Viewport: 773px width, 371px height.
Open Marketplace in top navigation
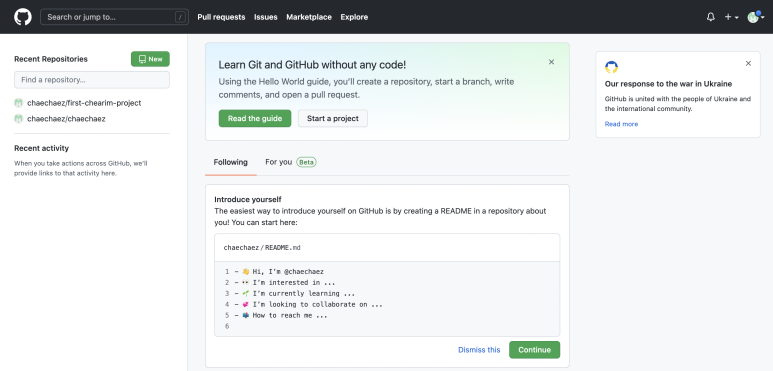pyautogui.click(x=309, y=17)
